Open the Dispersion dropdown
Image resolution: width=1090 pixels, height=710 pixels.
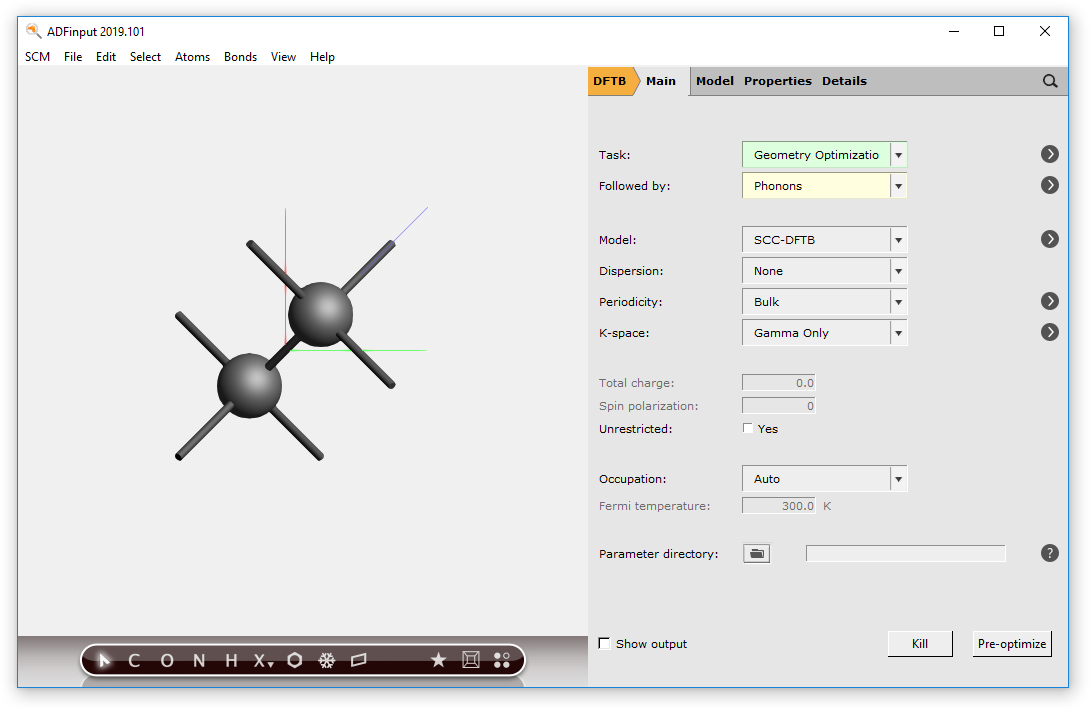(824, 271)
